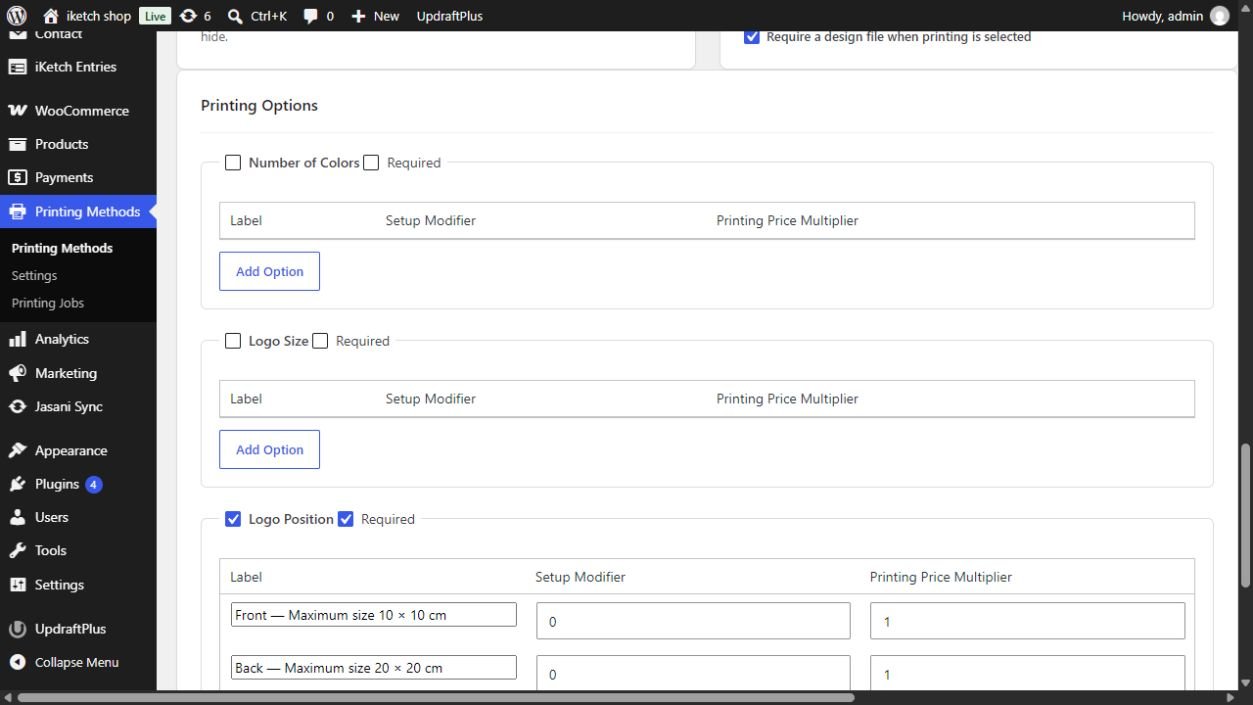Click the Payments dollar icon

(x=17, y=178)
